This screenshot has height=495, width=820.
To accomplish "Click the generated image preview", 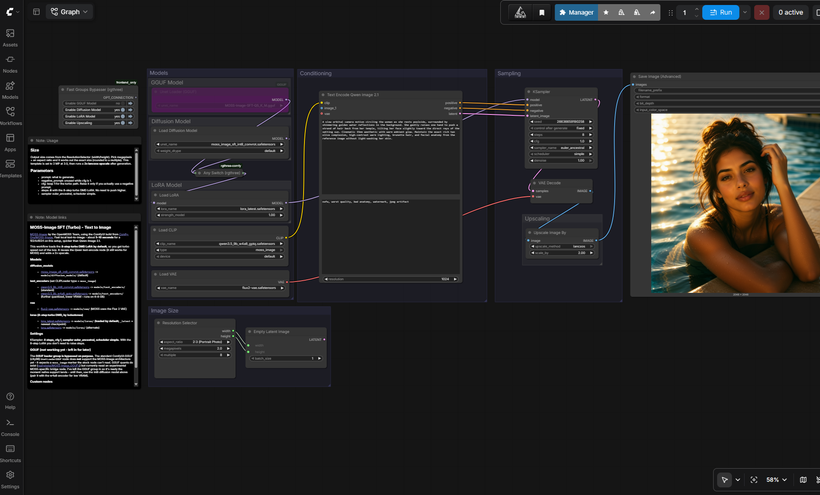I will tap(735, 203).
